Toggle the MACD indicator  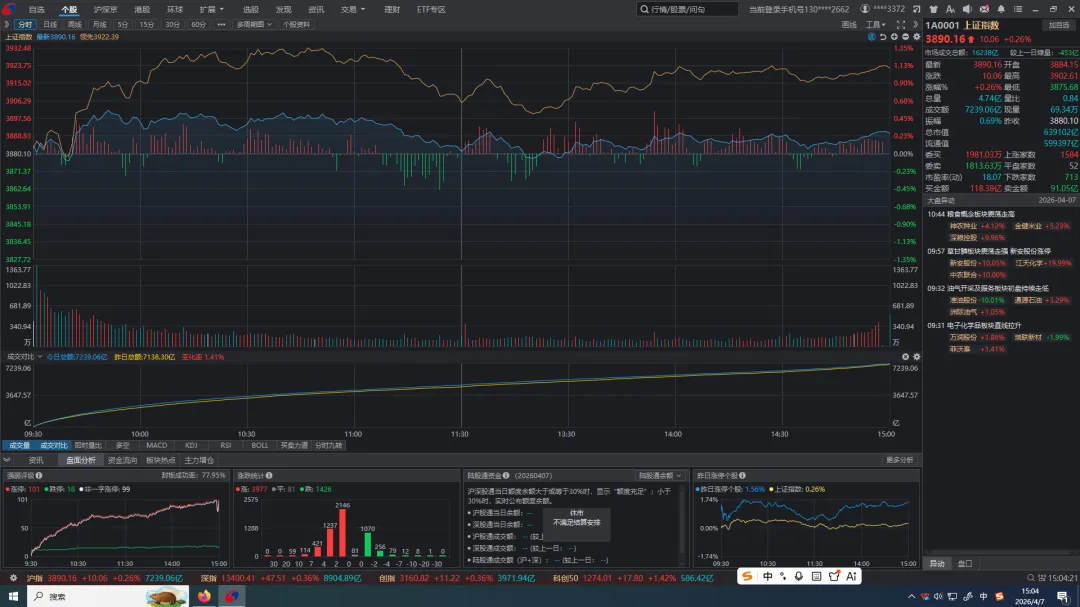pyautogui.click(x=156, y=445)
